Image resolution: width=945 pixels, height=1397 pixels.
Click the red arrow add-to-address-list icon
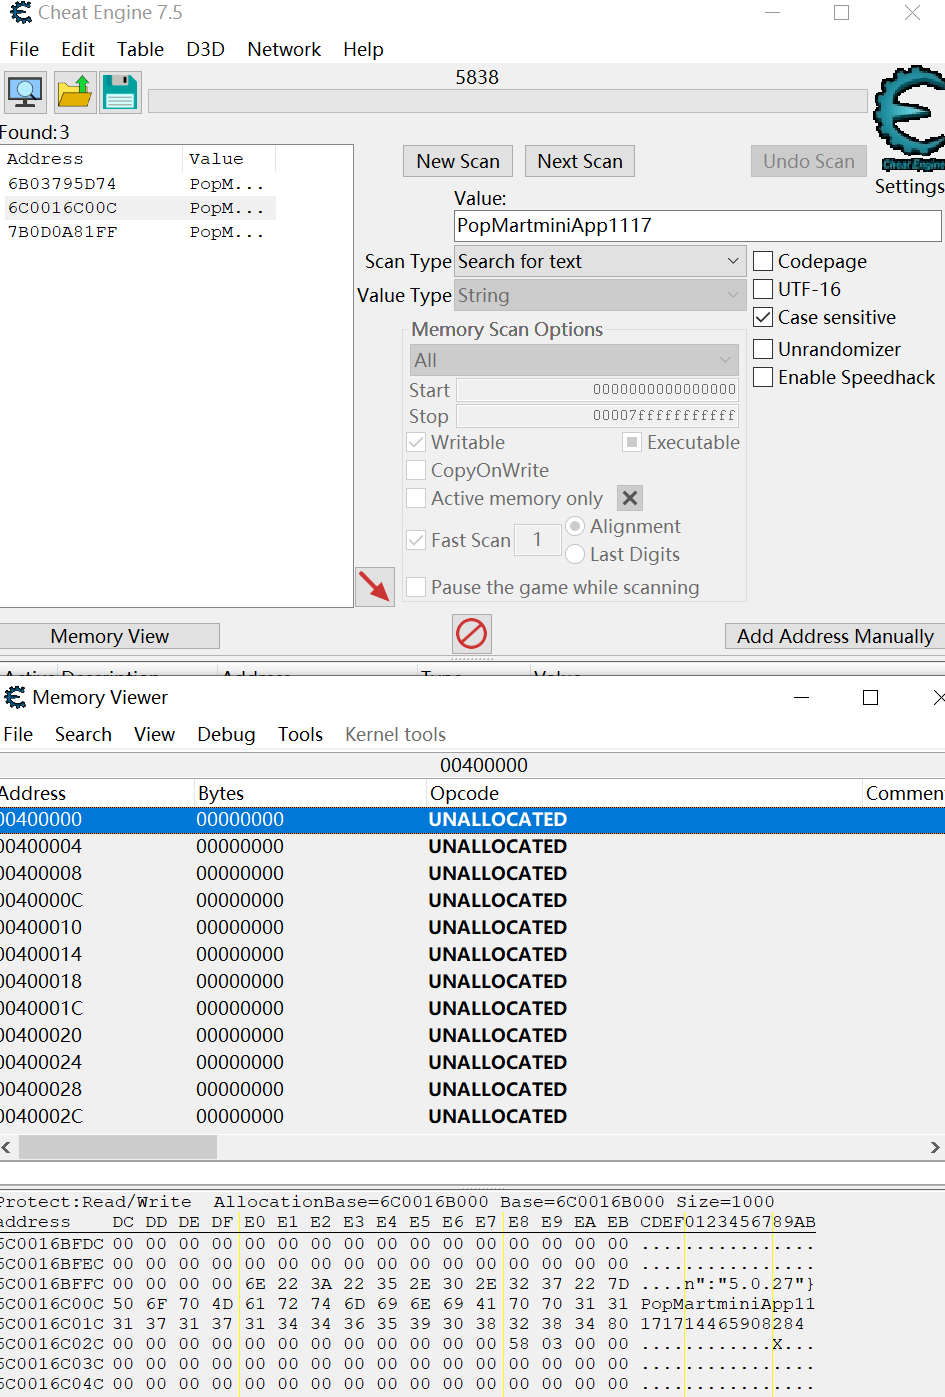[x=375, y=586]
